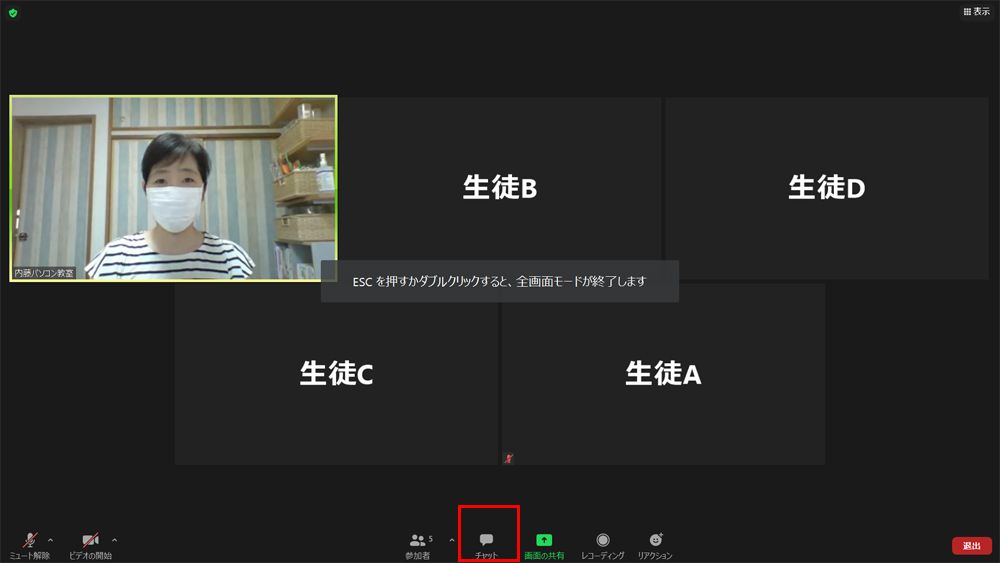
Task: Open 表示 view layout menu
Action: click(976, 11)
